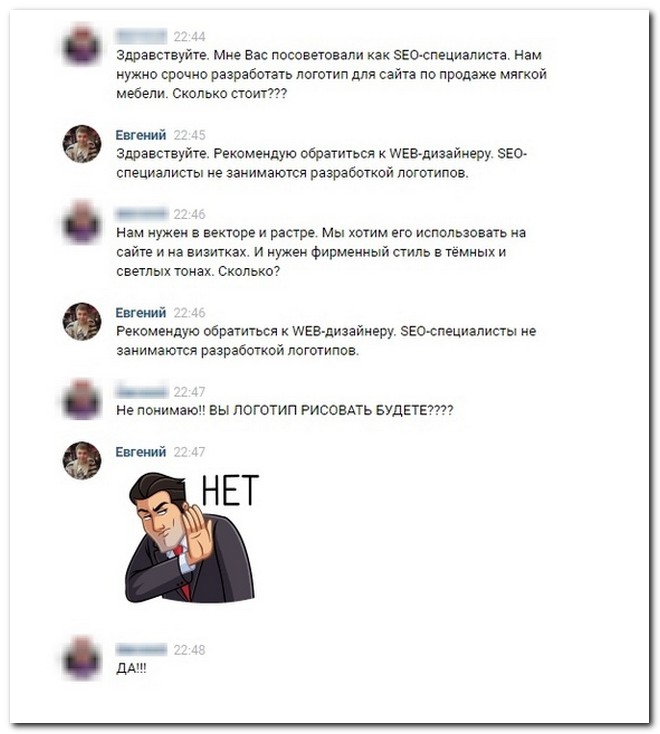Click the НЕТ businessman sticker
660x734 pixels.
click(x=192, y=537)
